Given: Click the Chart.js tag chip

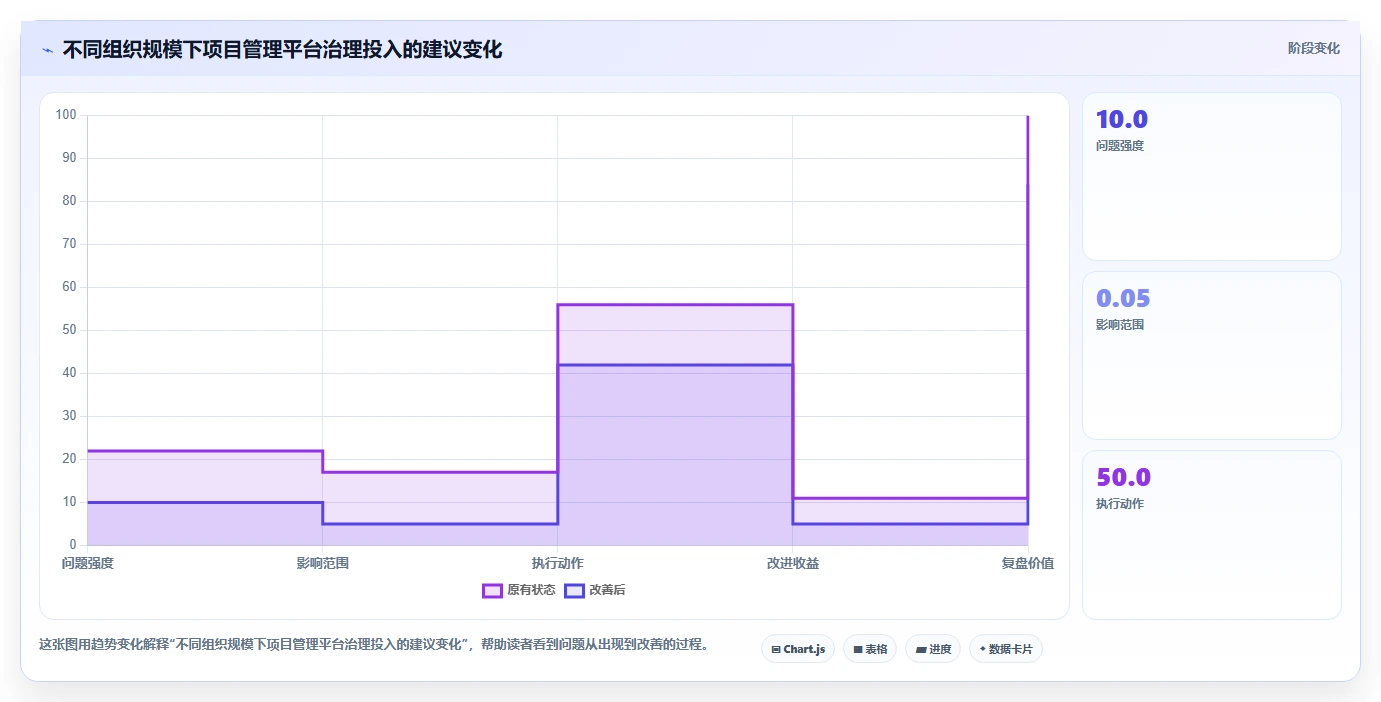Looking at the screenshot, I should (798, 649).
